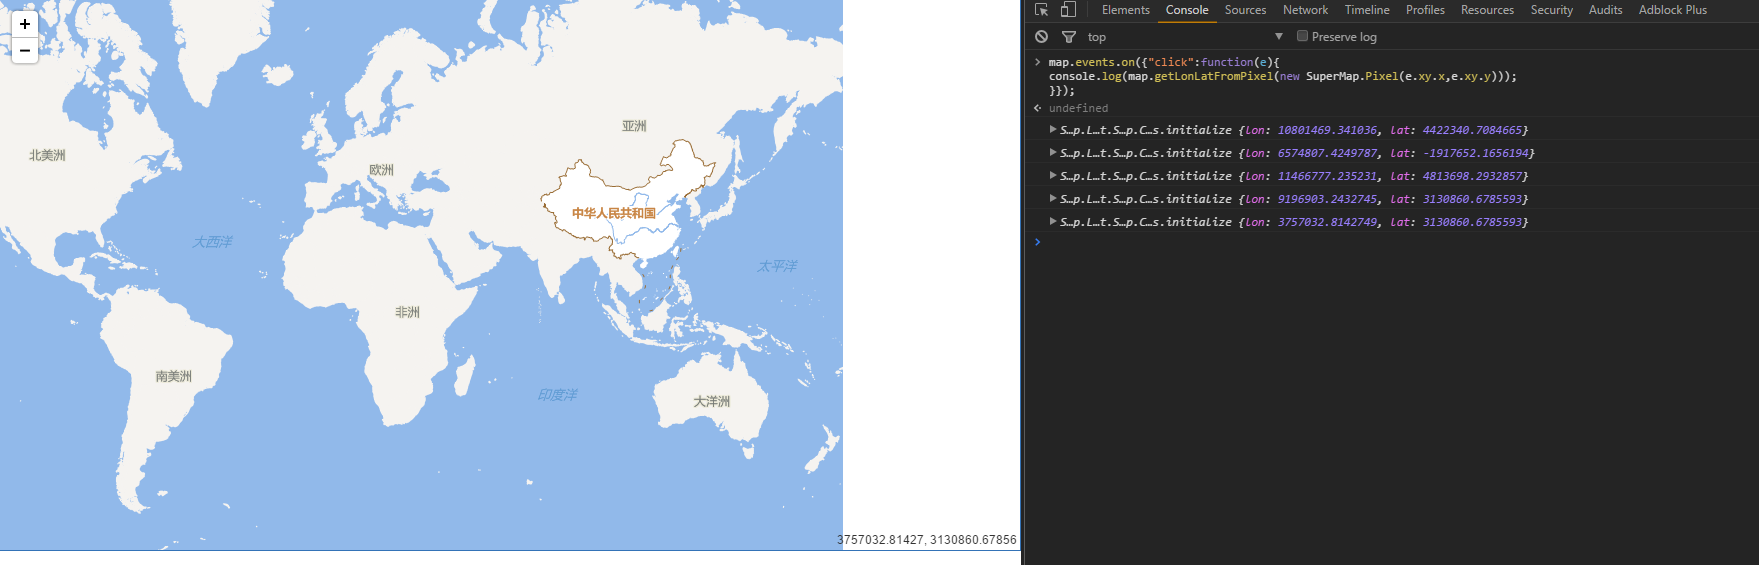Toggle device mode icon
The image size is (1759, 565).
1068,10
